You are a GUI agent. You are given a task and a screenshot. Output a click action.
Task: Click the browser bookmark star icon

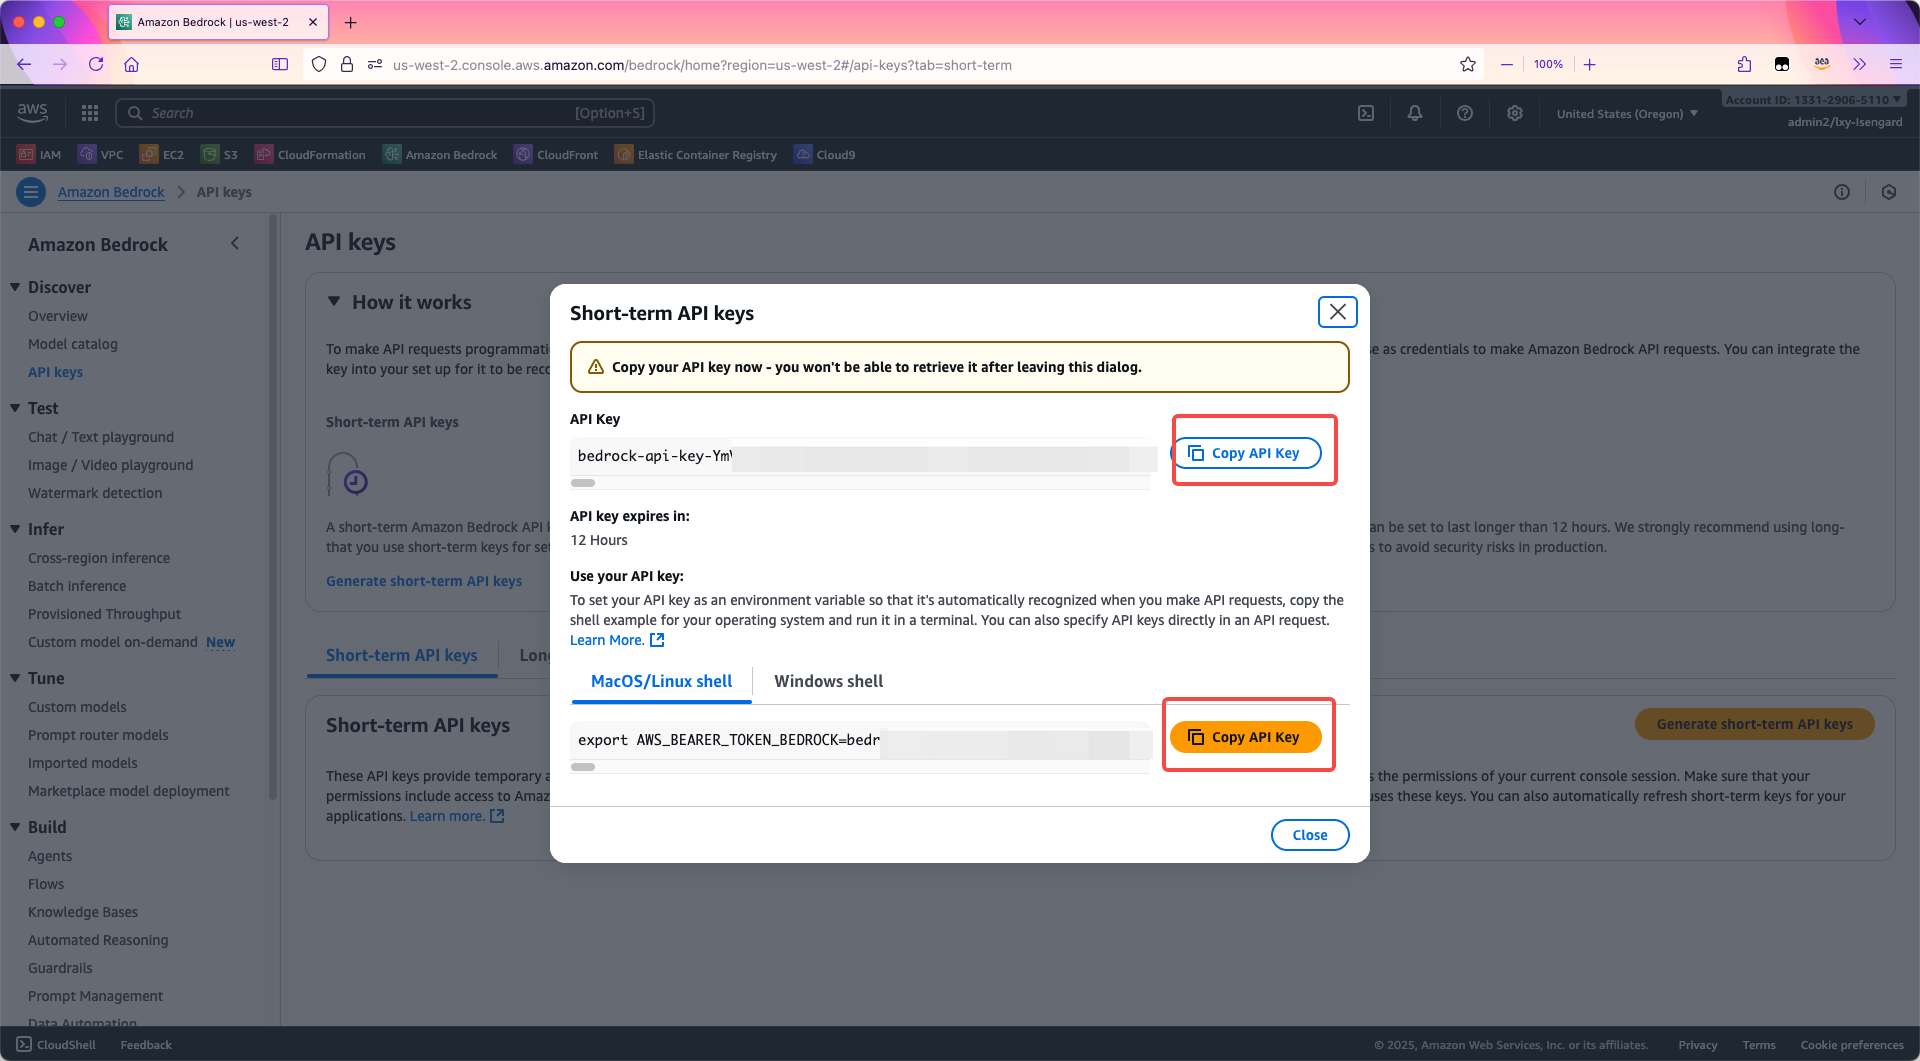click(1468, 64)
